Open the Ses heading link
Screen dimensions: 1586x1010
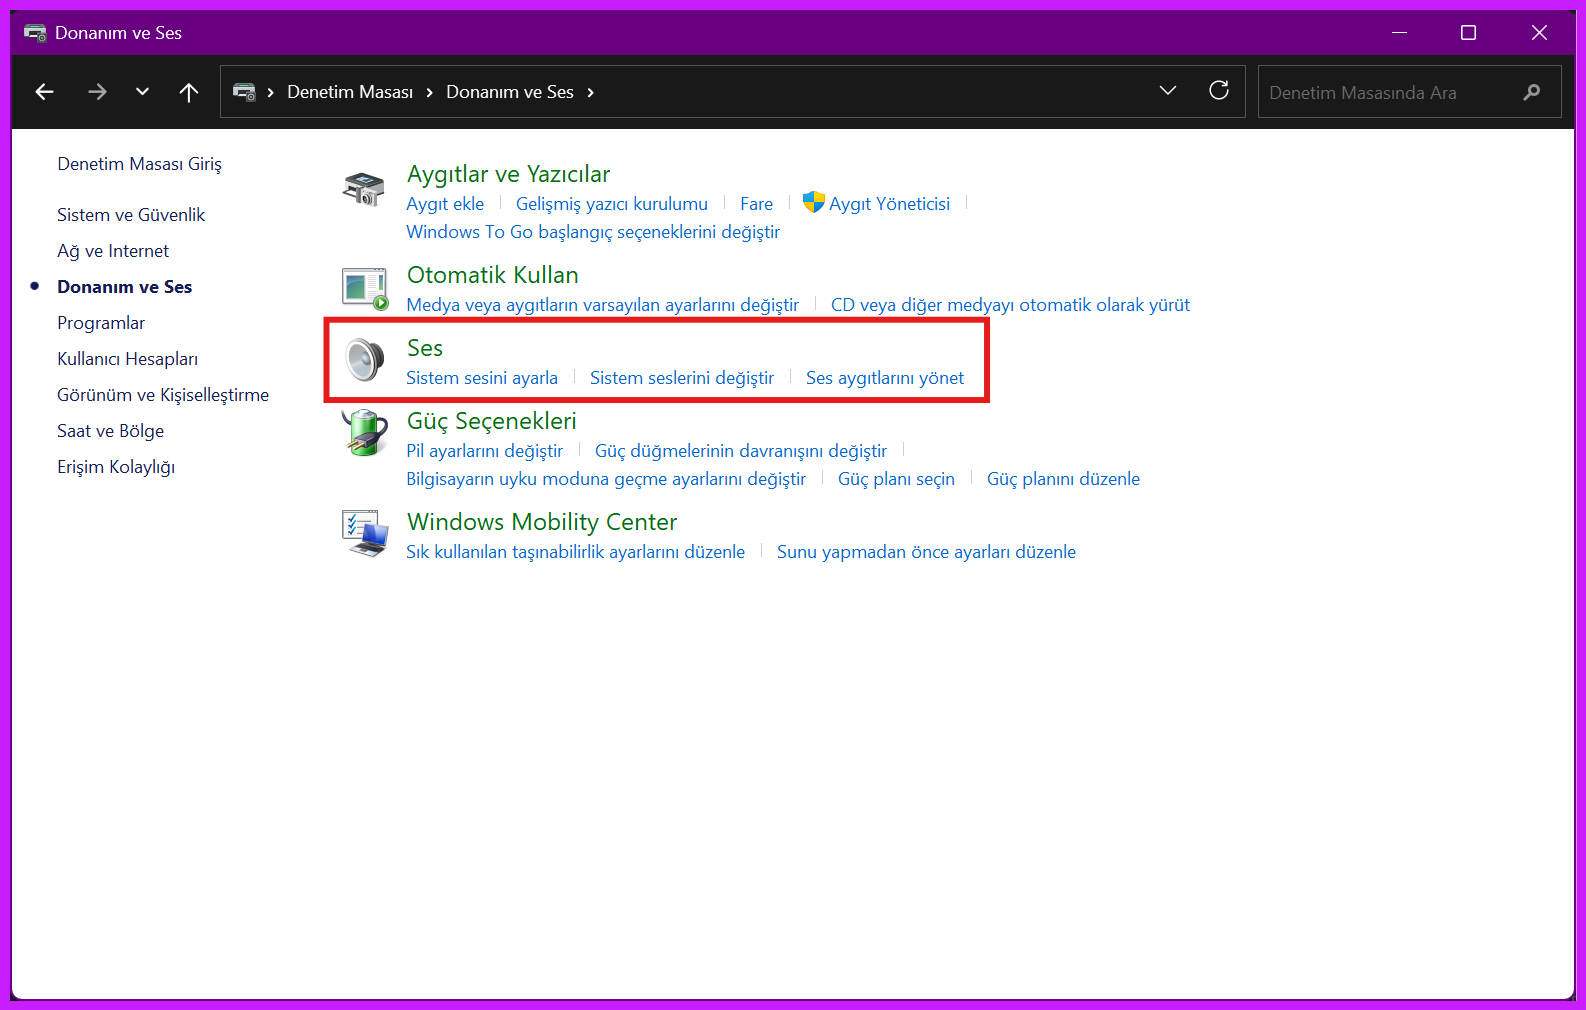[425, 348]
